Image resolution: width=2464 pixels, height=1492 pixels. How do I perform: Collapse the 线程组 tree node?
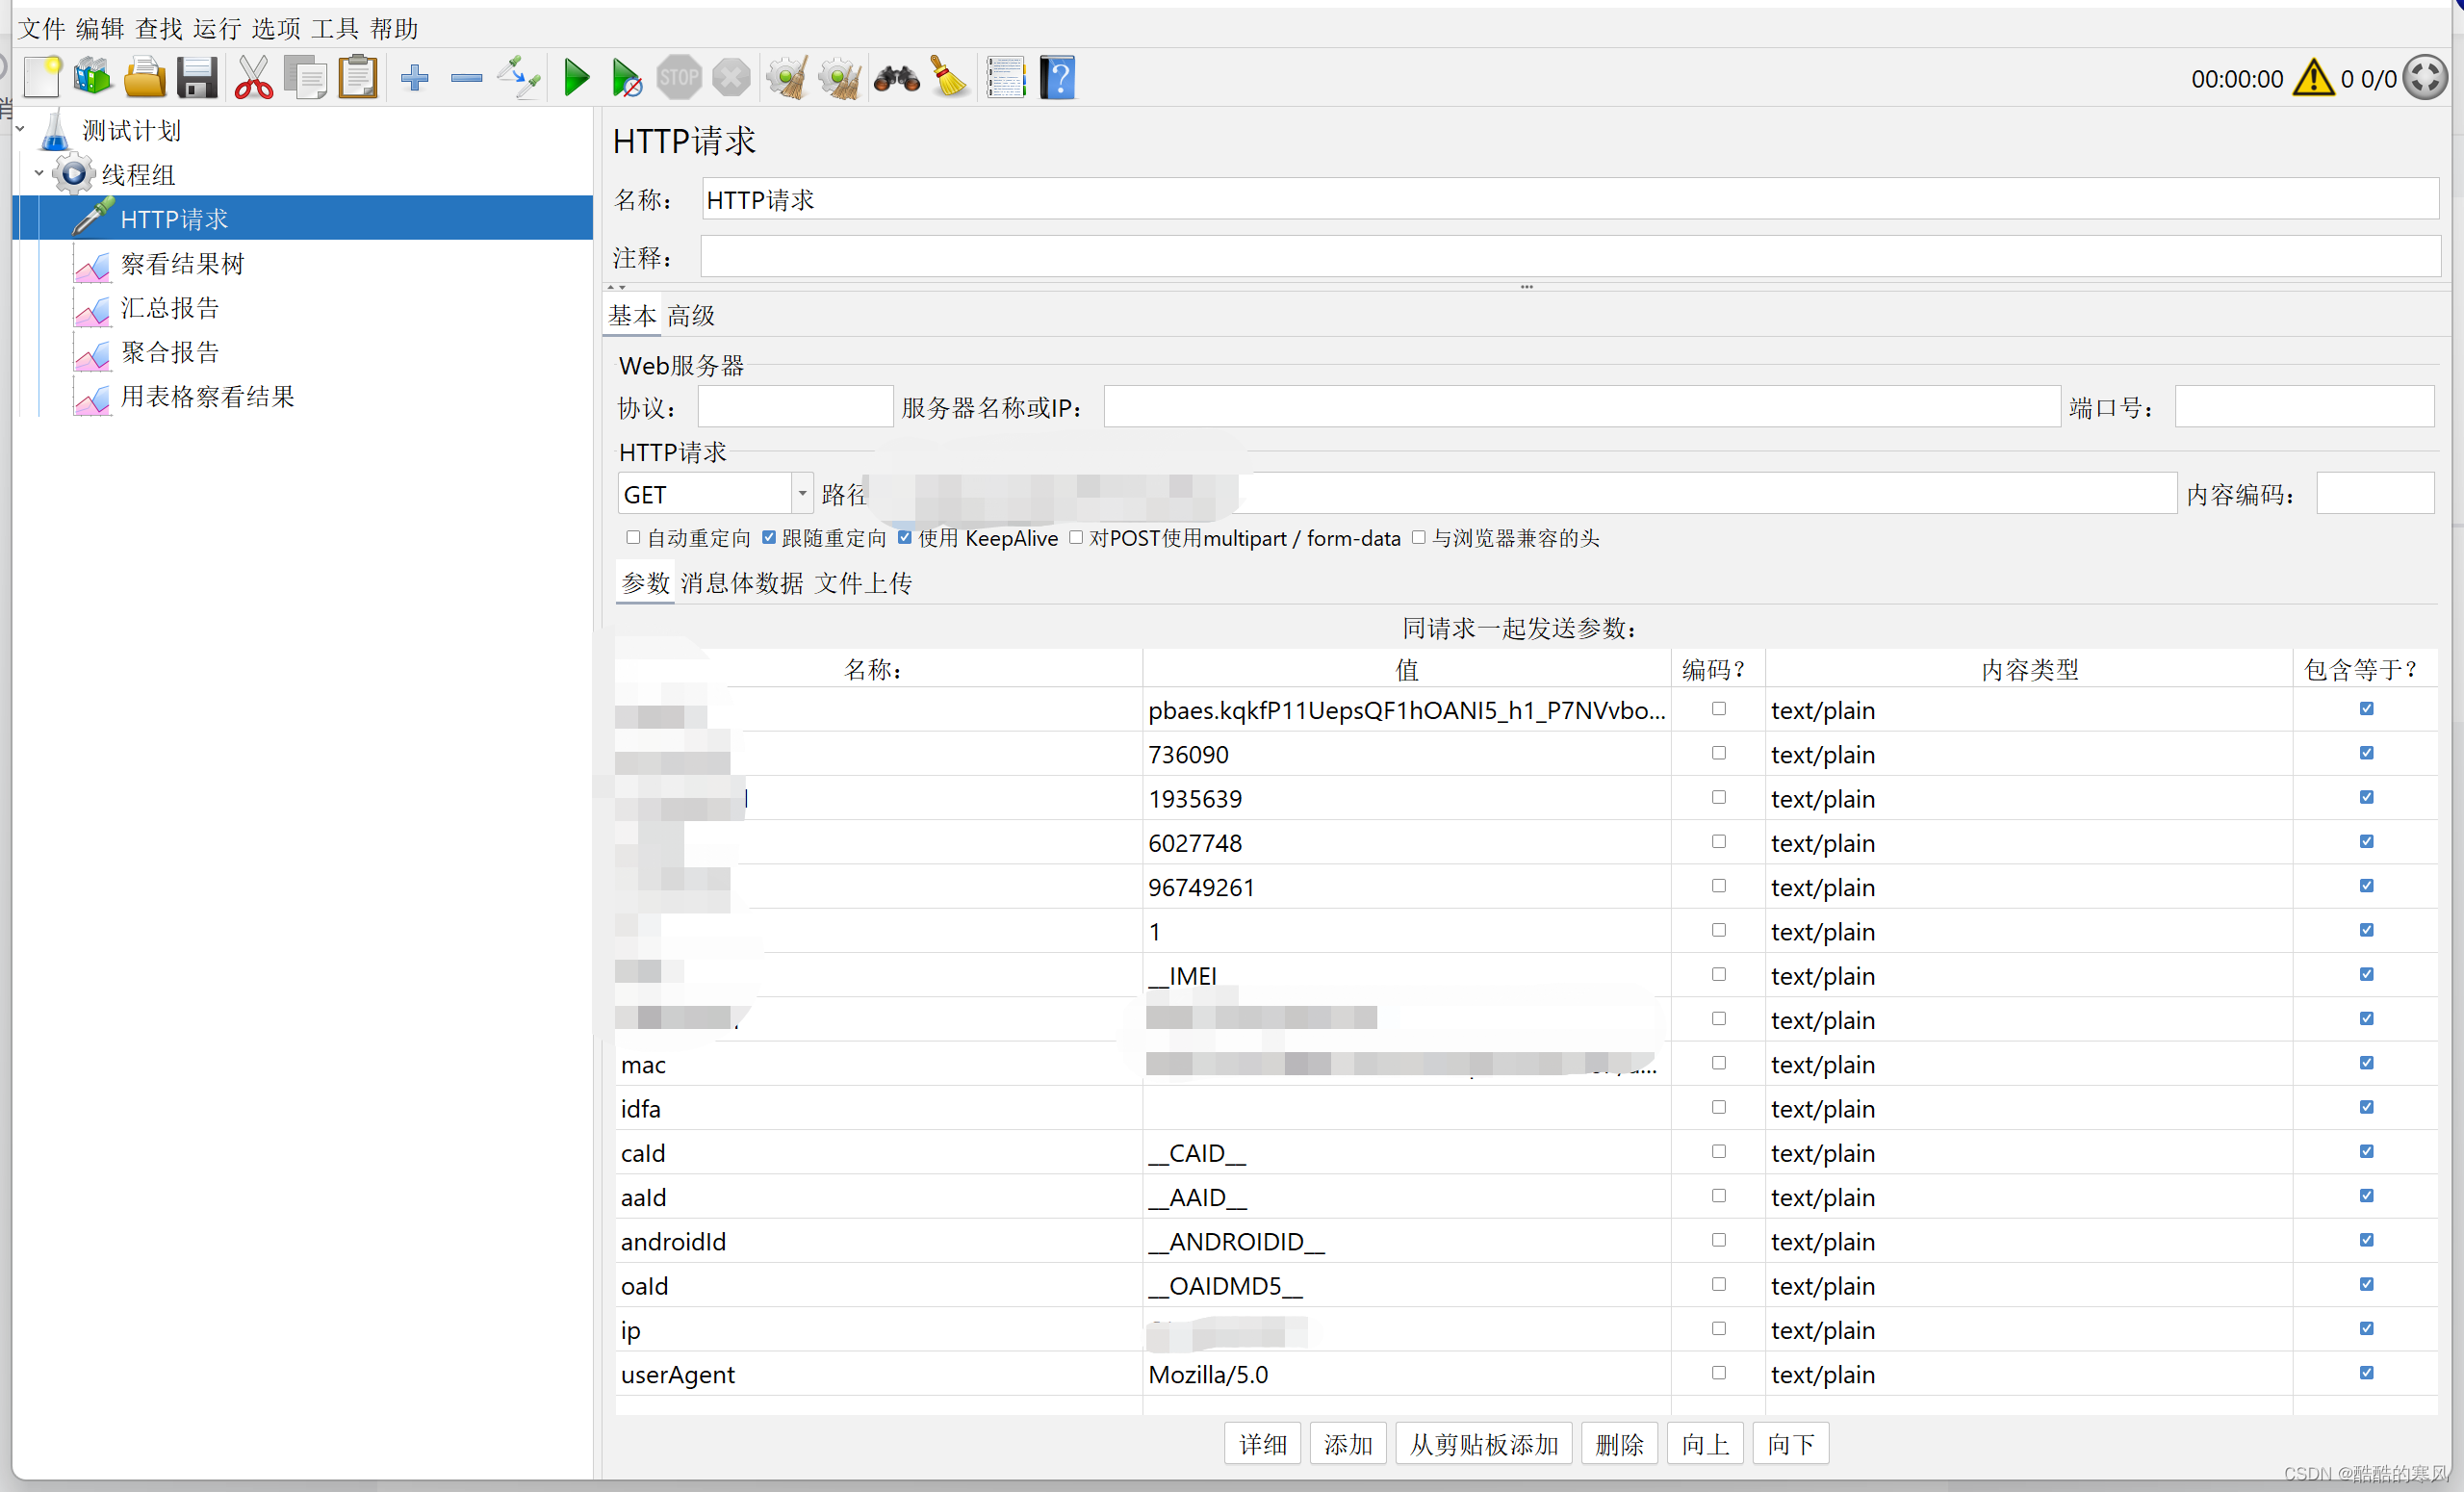pyautogui.click(x=39, y=173)
